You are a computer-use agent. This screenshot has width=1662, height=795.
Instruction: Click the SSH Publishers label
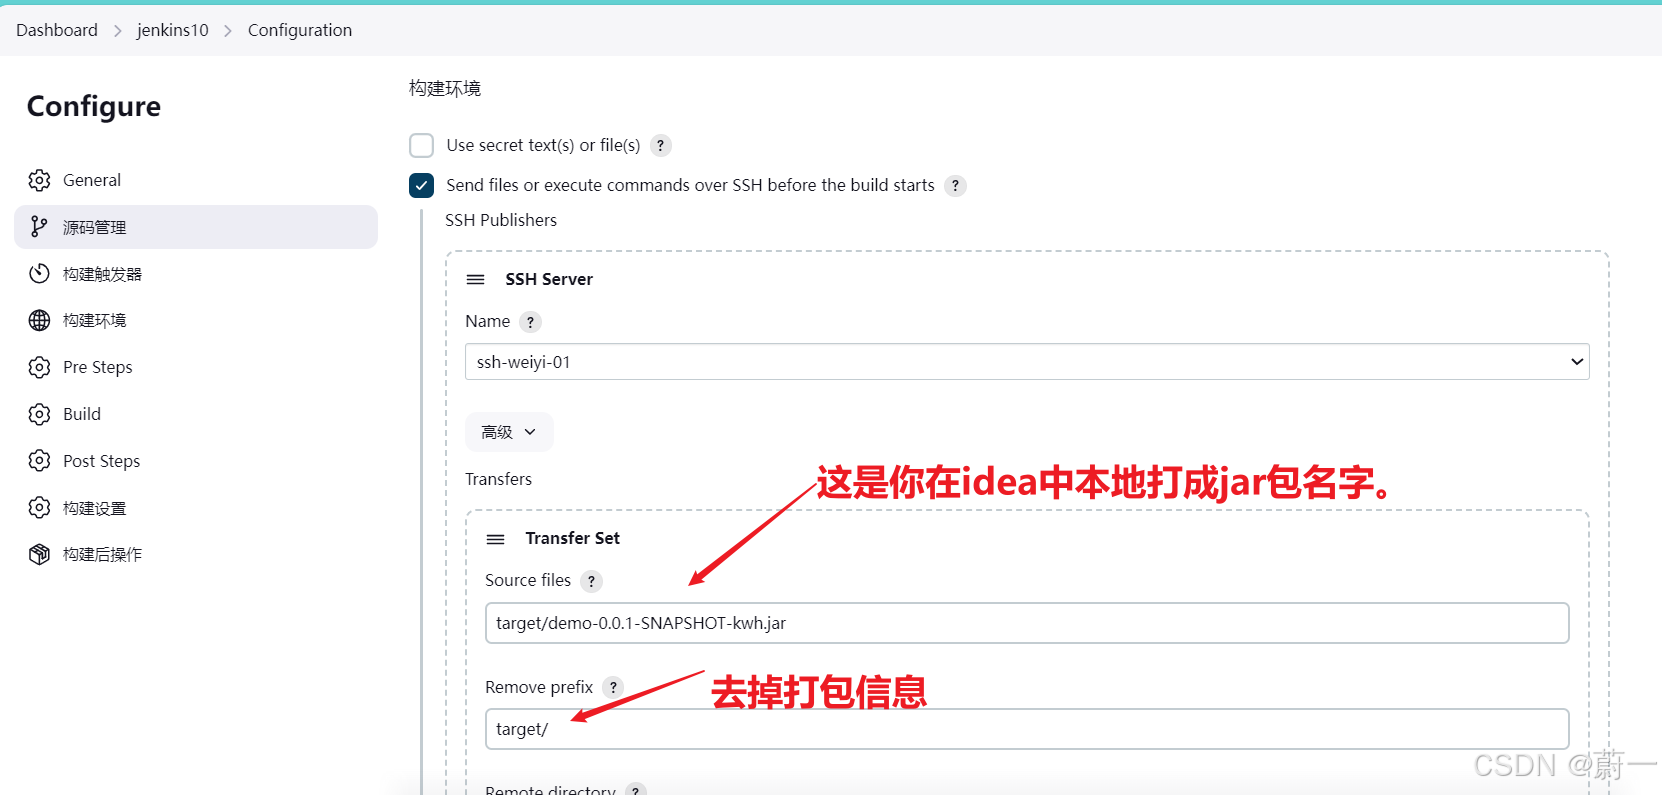pyautogui.click(x=501, y=220)
